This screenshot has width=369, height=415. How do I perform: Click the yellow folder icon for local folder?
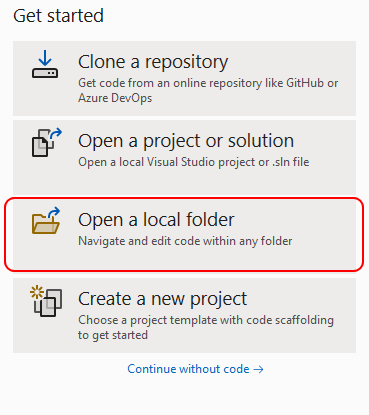pyautogui.click(x=46, y=221)
